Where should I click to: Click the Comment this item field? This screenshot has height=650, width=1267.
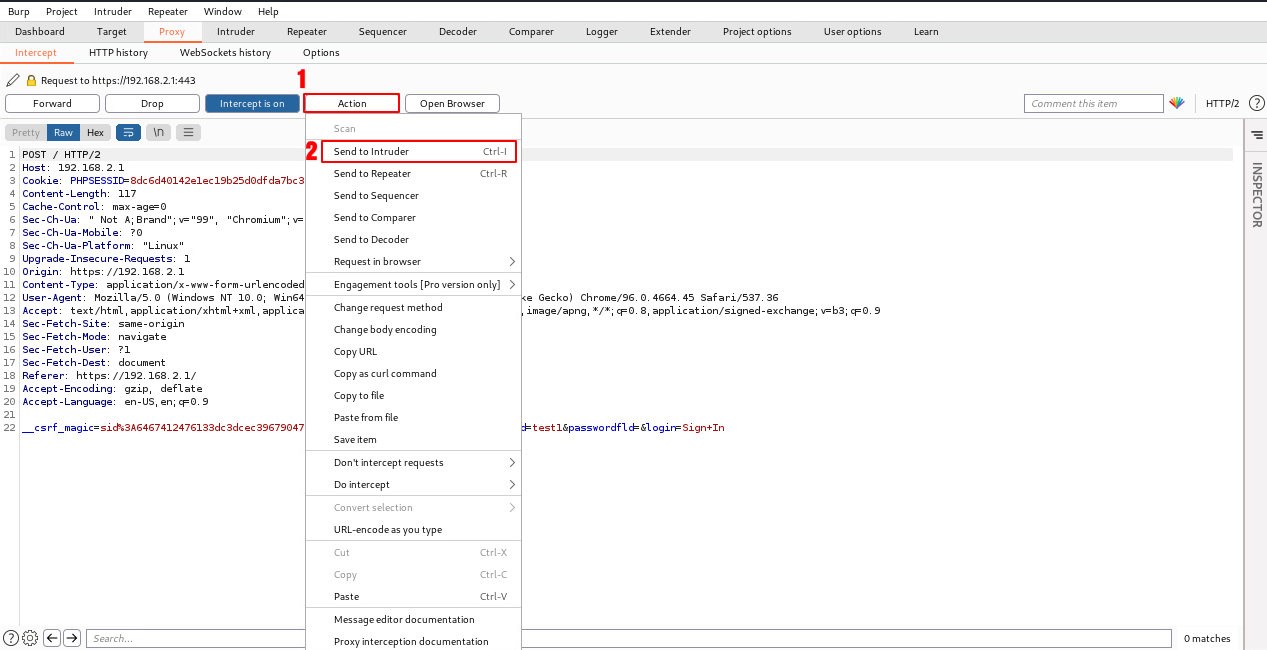click(1093, 103)
